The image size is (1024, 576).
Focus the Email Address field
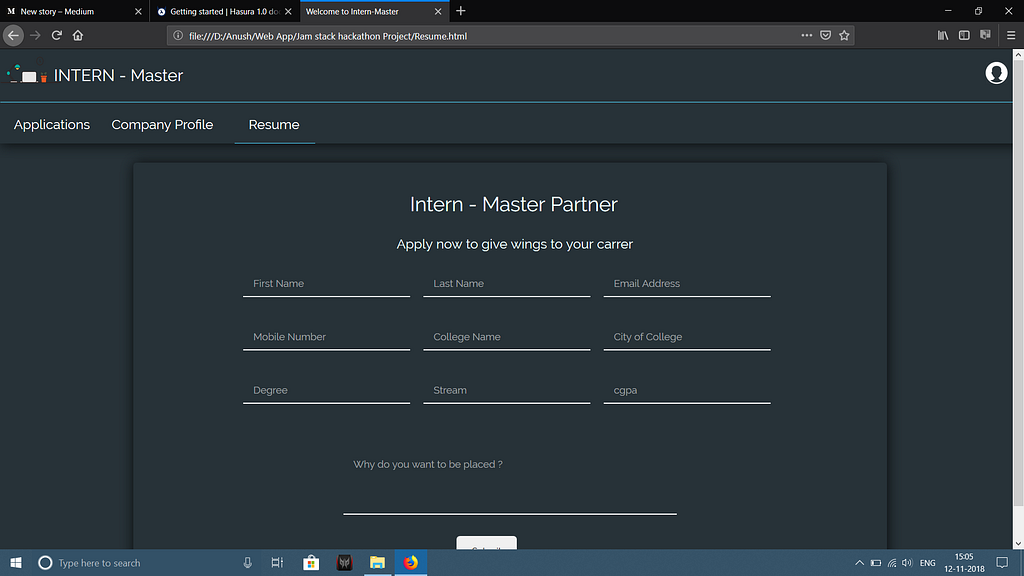687,283
